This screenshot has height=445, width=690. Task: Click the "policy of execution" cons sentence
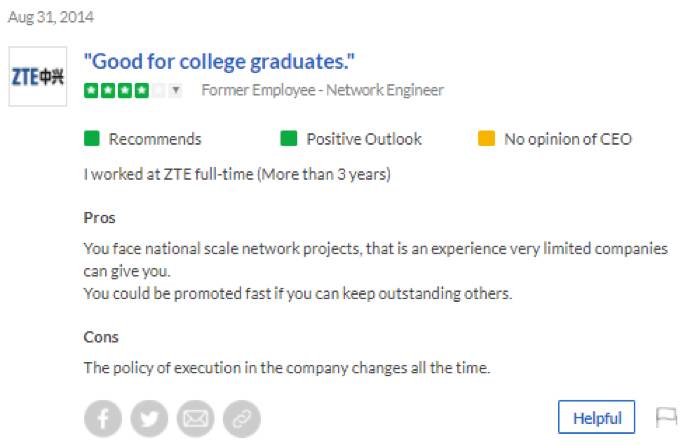287,367
